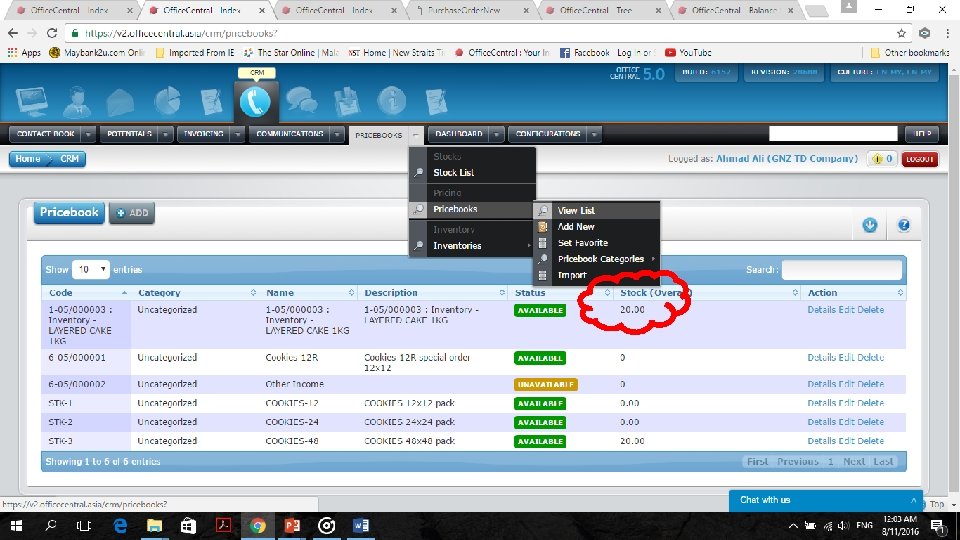This screenshot has width=960, height=540.
Task: Click Delete for Cookies 12R row
Action: [871, 358]
